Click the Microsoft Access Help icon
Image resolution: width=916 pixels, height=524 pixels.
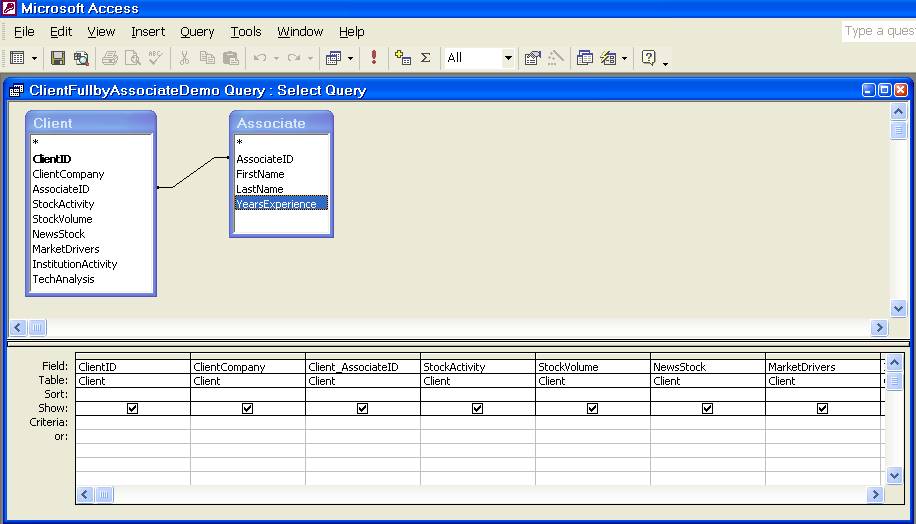648,58
